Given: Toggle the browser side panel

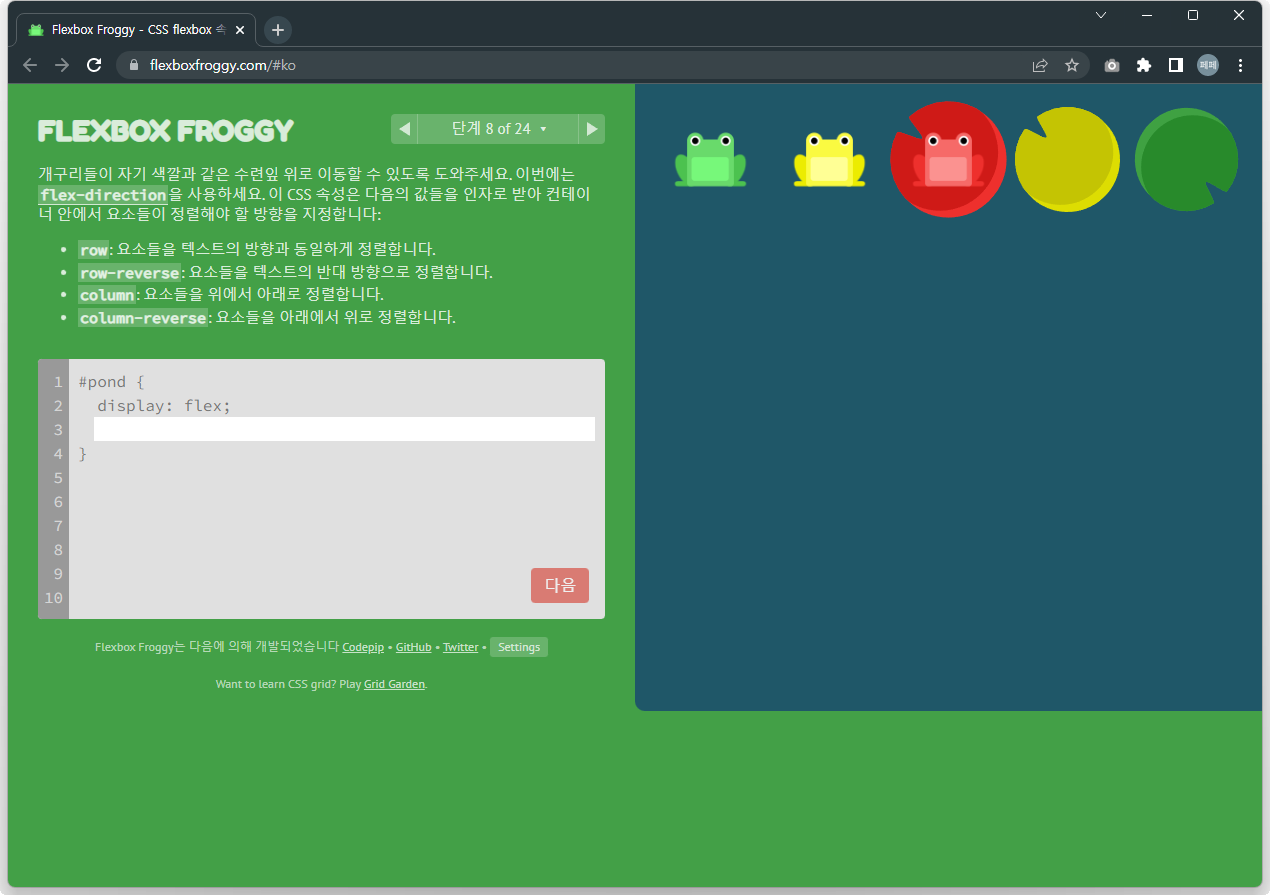Looking at the screenshot, I should (x=1176, y=65).
